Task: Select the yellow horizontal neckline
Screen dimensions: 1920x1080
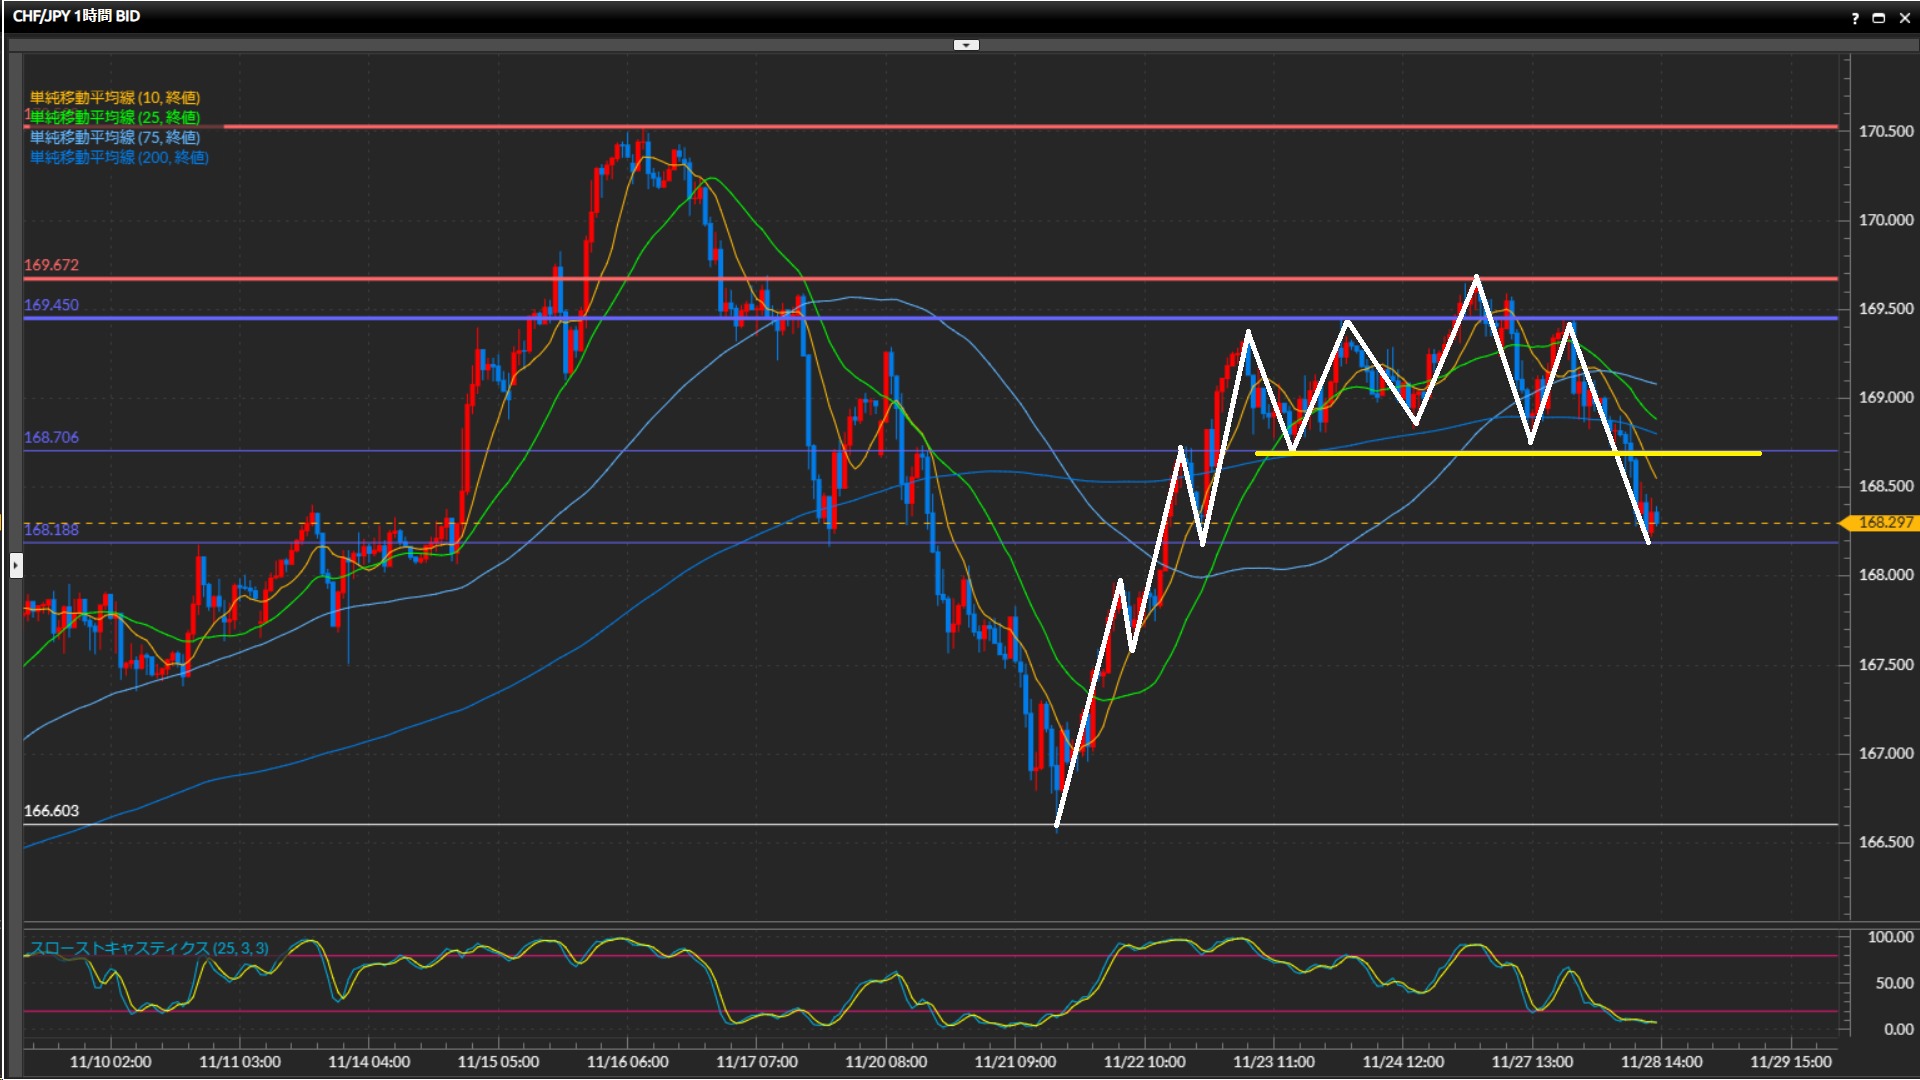Action: [1700, 453]
